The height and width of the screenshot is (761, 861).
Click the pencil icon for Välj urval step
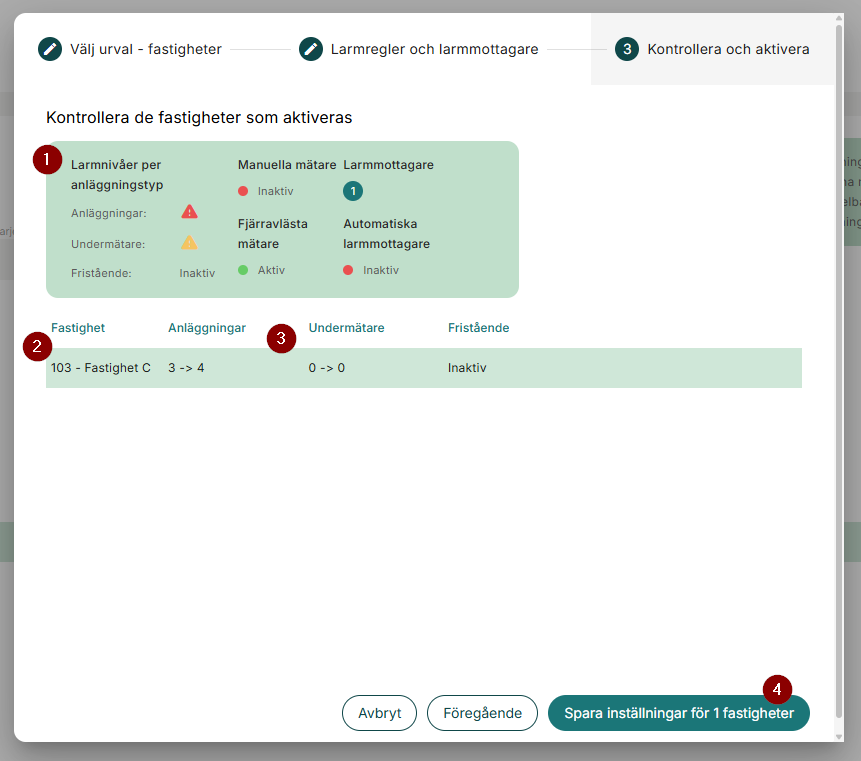50,49
